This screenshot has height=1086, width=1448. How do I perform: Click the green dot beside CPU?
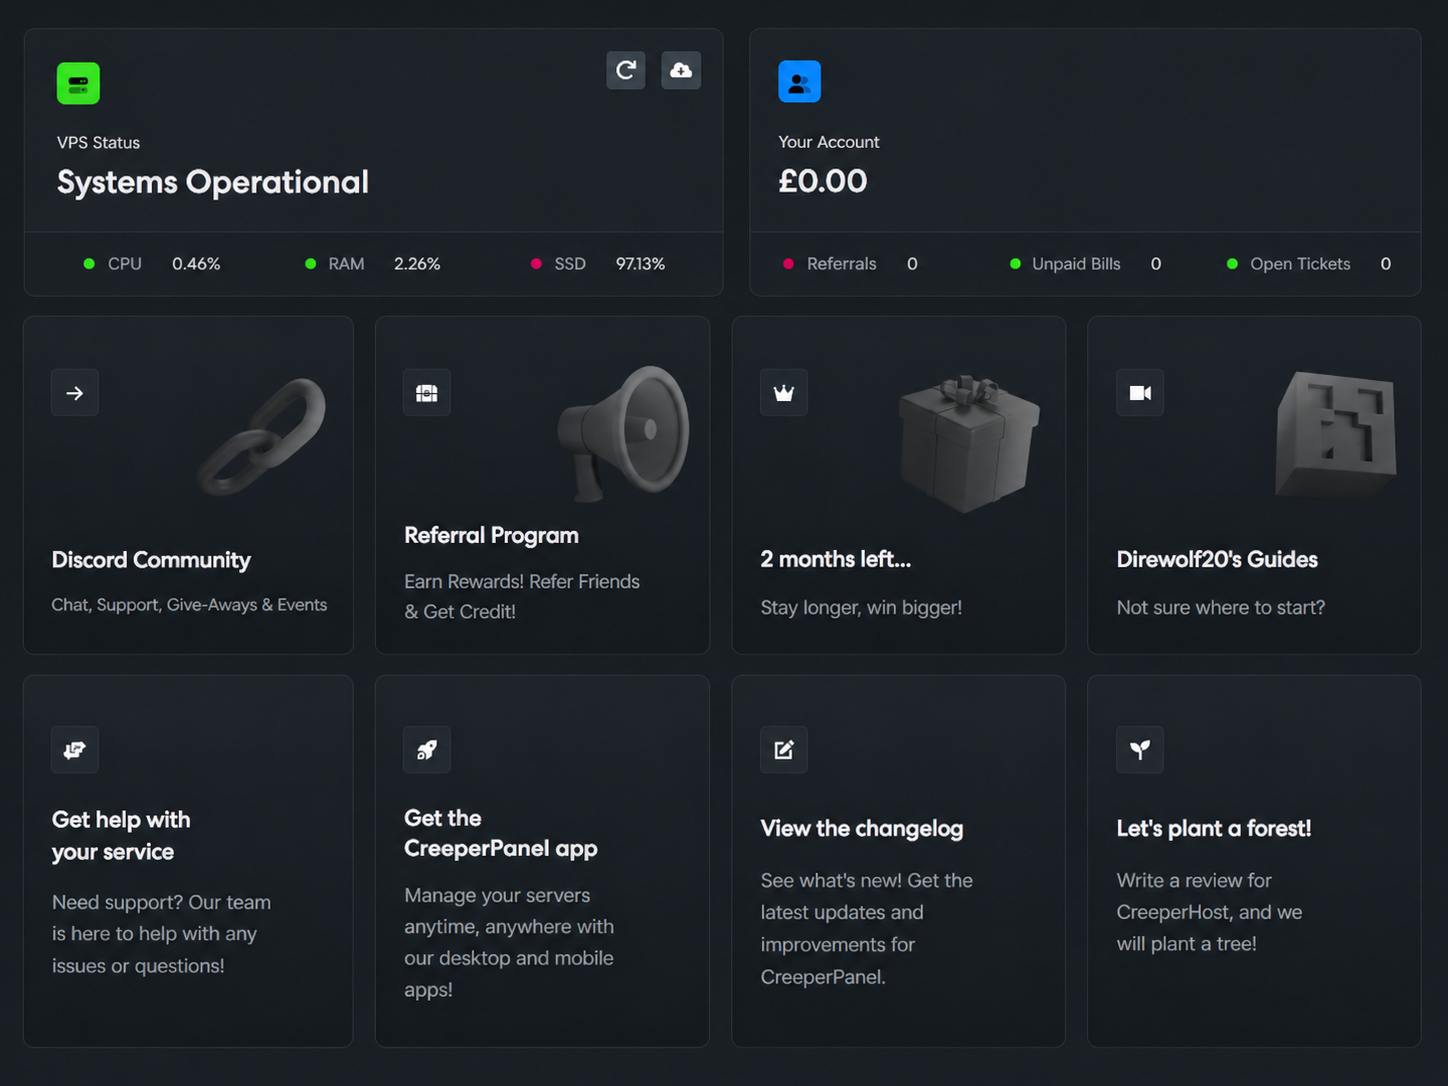click(89, 264)
